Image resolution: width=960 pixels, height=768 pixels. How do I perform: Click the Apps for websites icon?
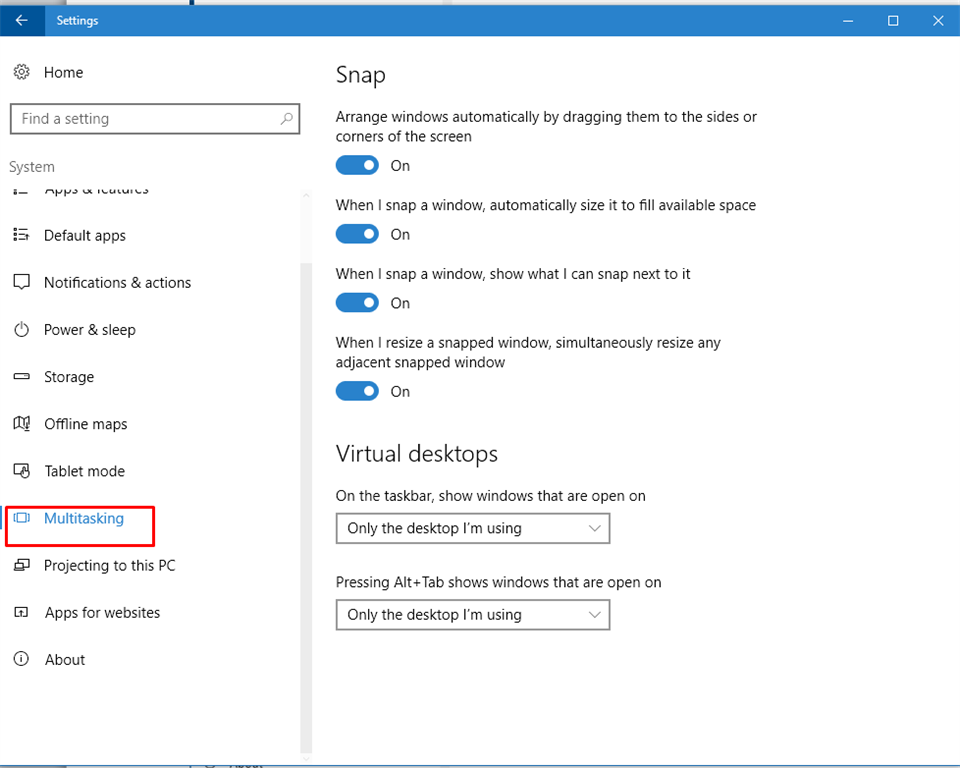(x=21, y=612)
